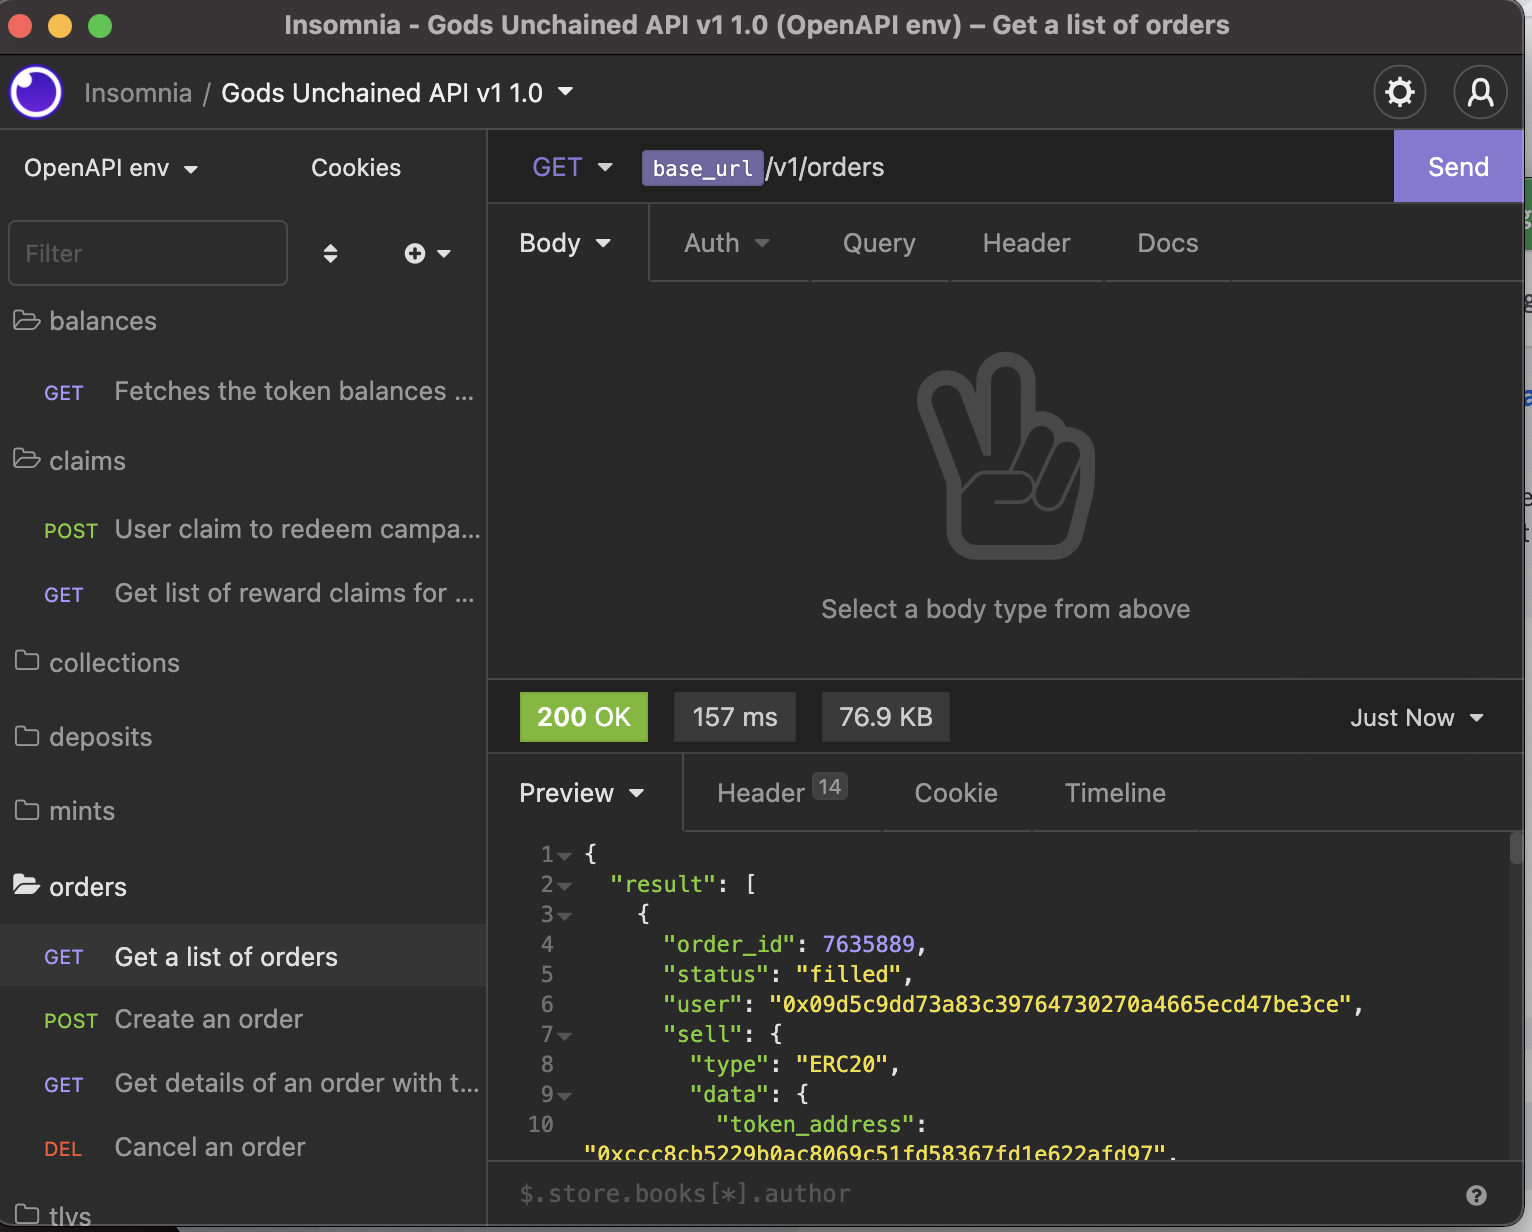Select the Fetches the token balances request
Screen dimensions: 1532x1232
[243, 392]
